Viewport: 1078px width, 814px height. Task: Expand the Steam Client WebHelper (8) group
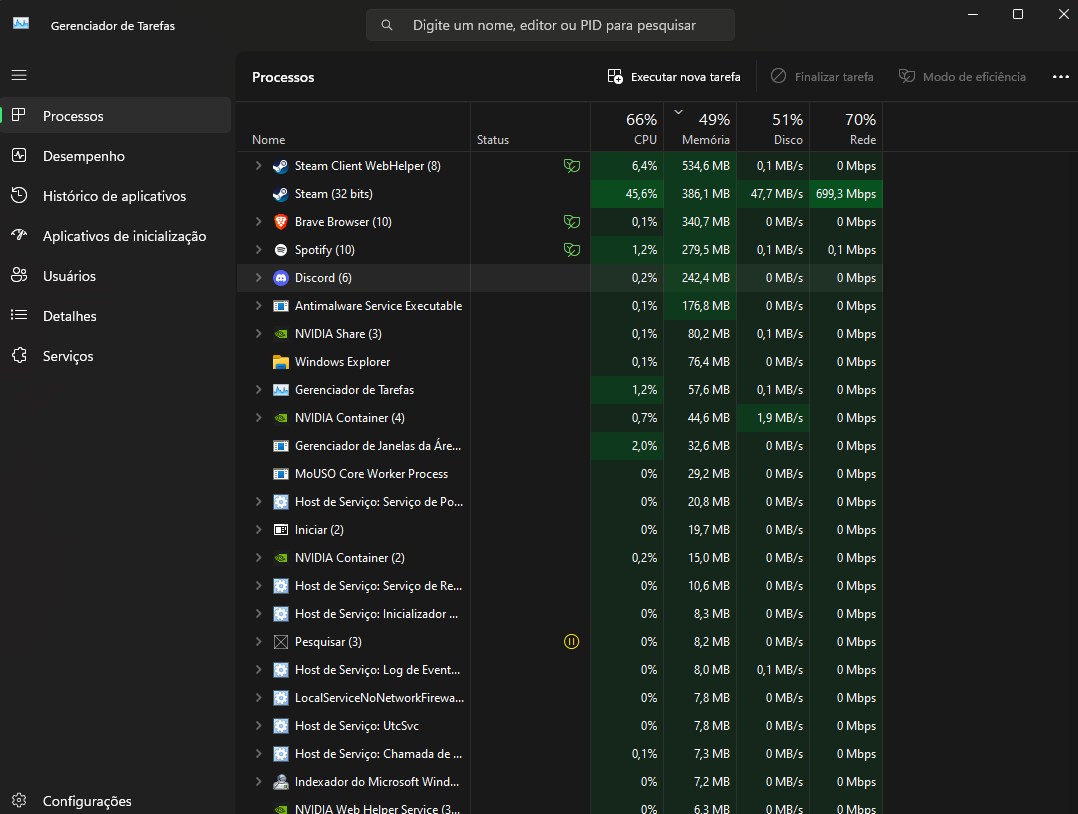(x=258, y=166)
